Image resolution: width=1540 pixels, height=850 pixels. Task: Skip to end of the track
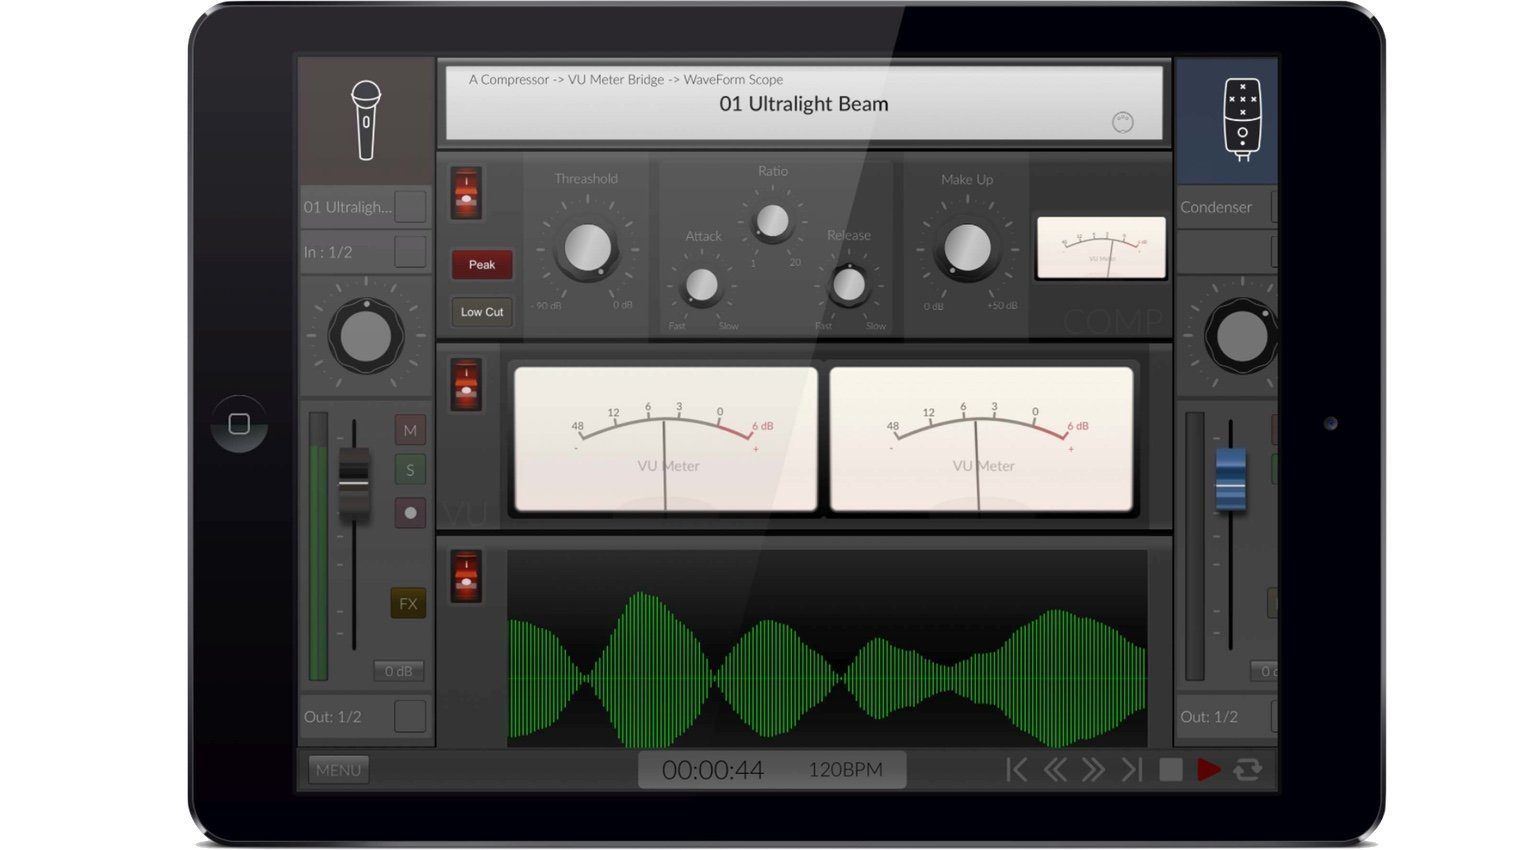coord(1131,769)
